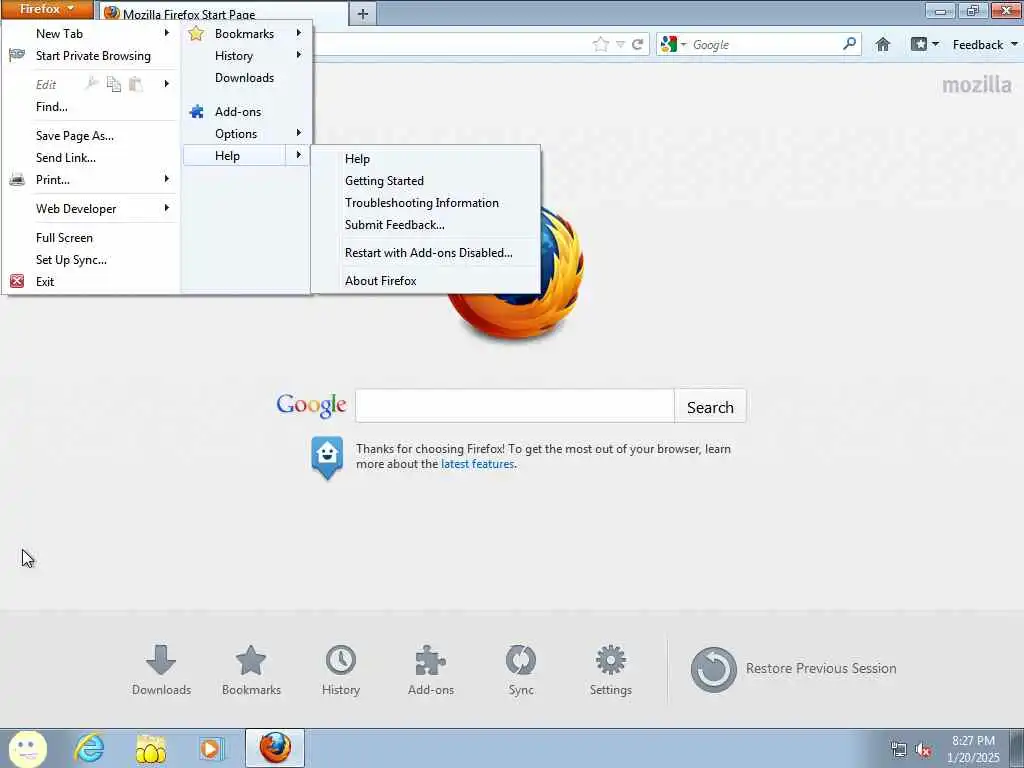Bookmark this page with star icon

click(601, 44)
